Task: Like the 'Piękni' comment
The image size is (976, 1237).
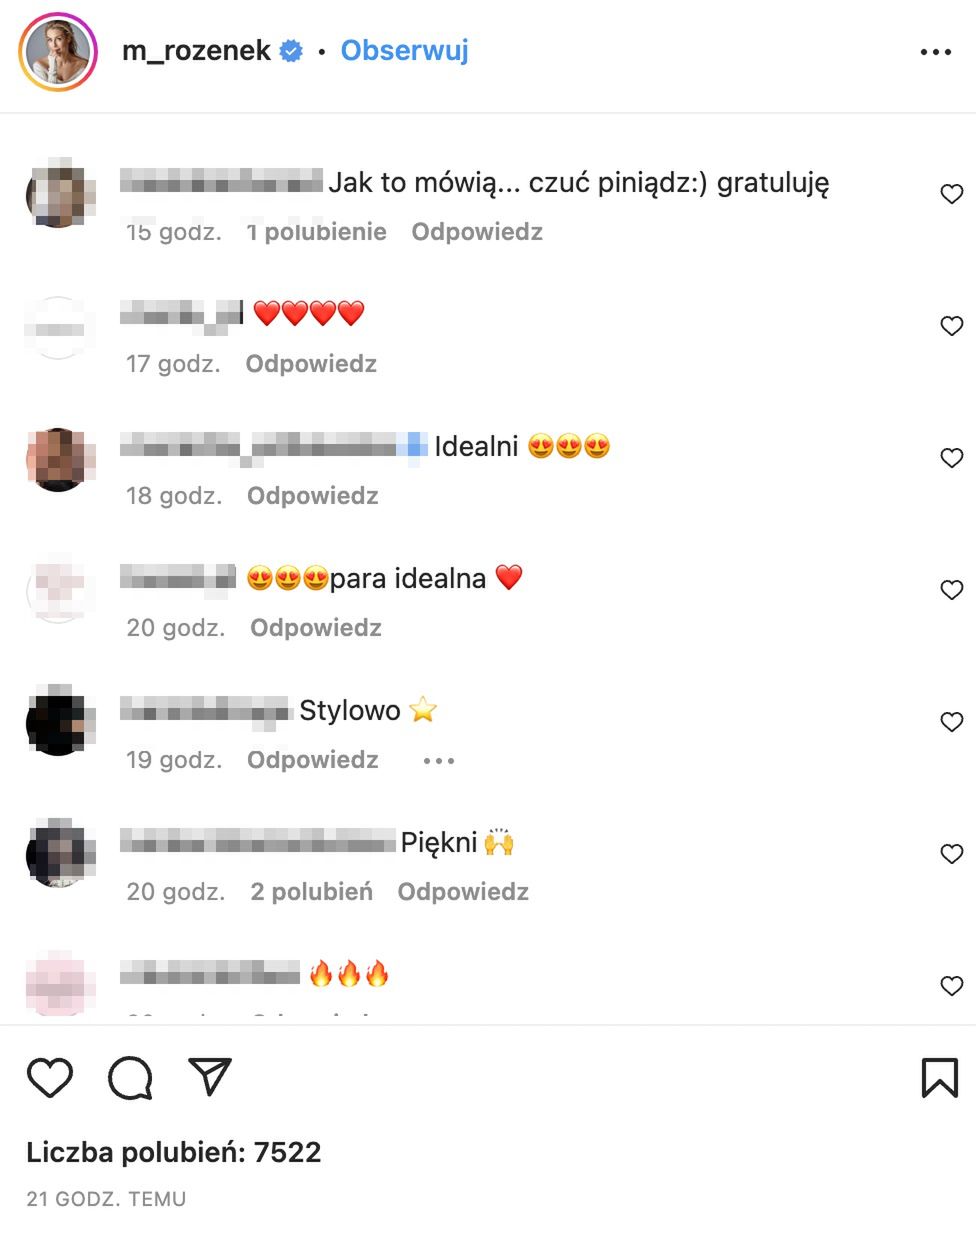Action: tap(952, 854)
